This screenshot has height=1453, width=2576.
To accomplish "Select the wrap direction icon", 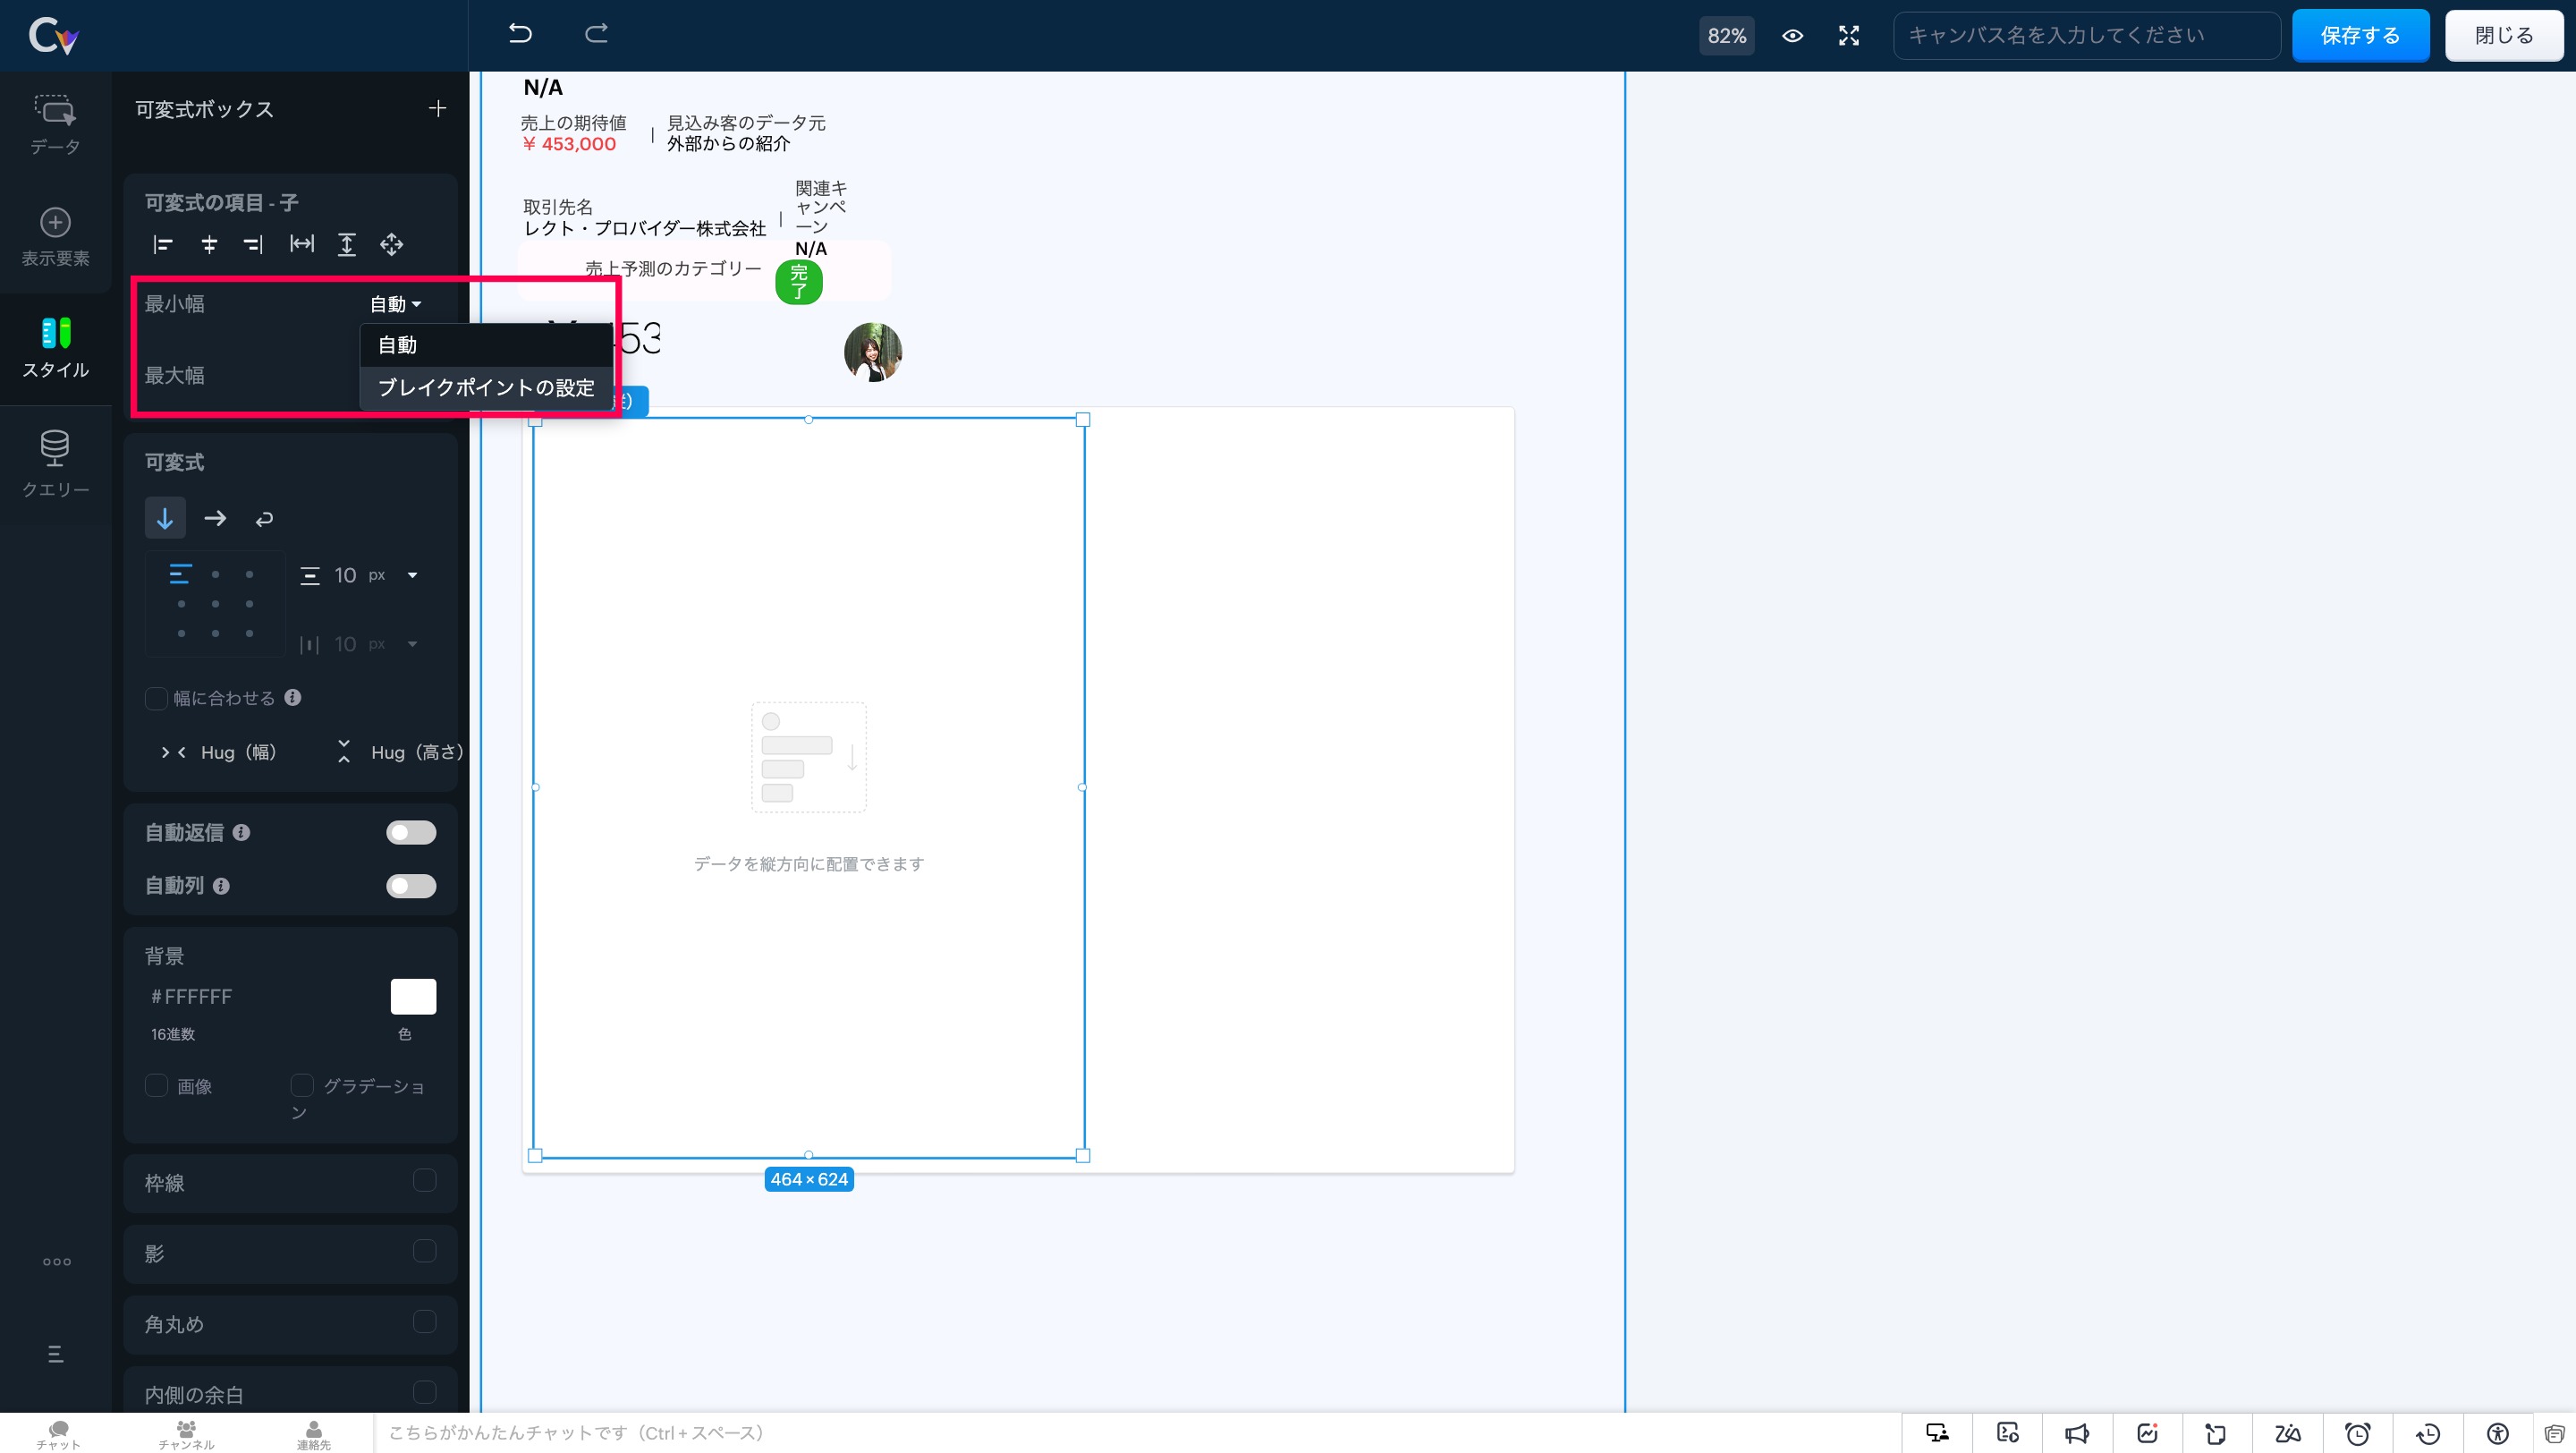I will click(264, 518).
